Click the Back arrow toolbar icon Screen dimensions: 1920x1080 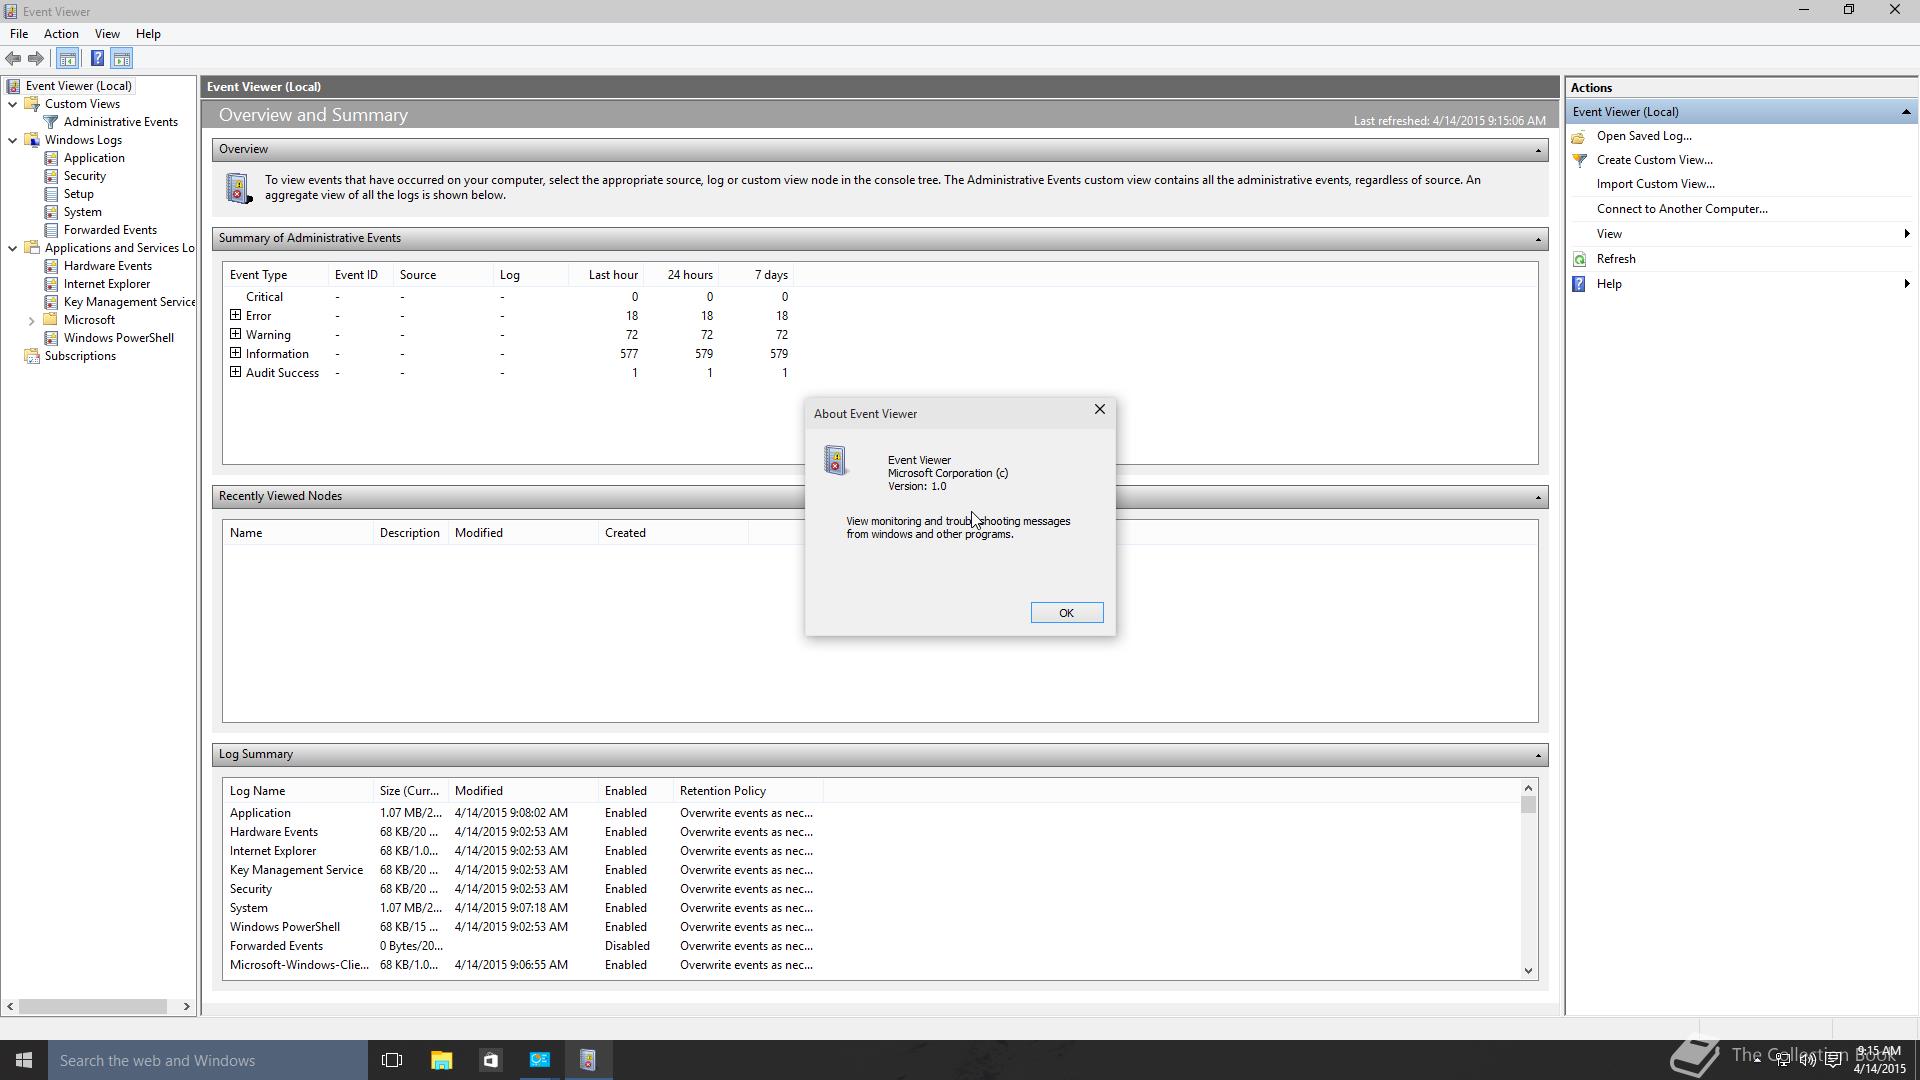pyautogui.click(x=13, y=59)
